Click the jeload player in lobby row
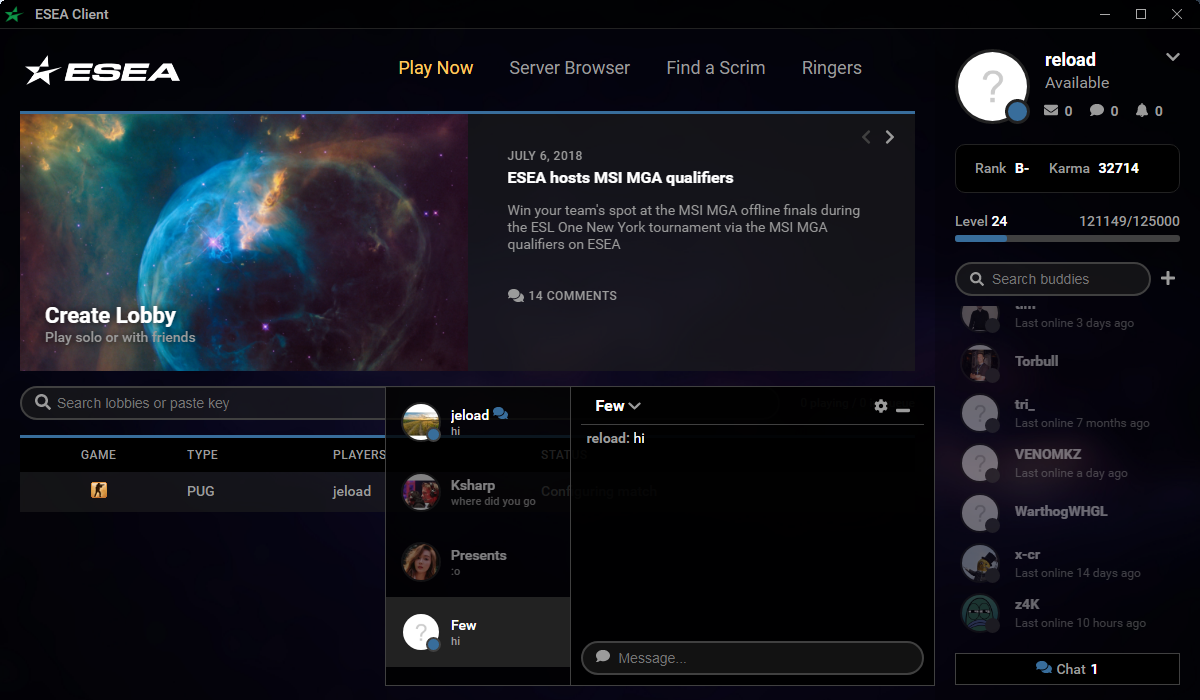1200x700 pixels. coord(352,491)
